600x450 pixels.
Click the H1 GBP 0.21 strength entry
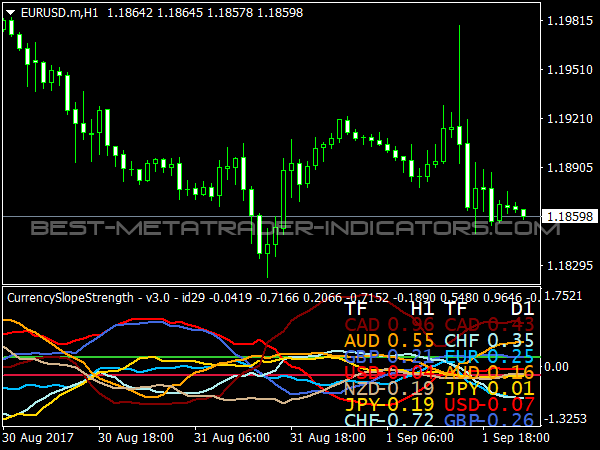pos(389,356)
